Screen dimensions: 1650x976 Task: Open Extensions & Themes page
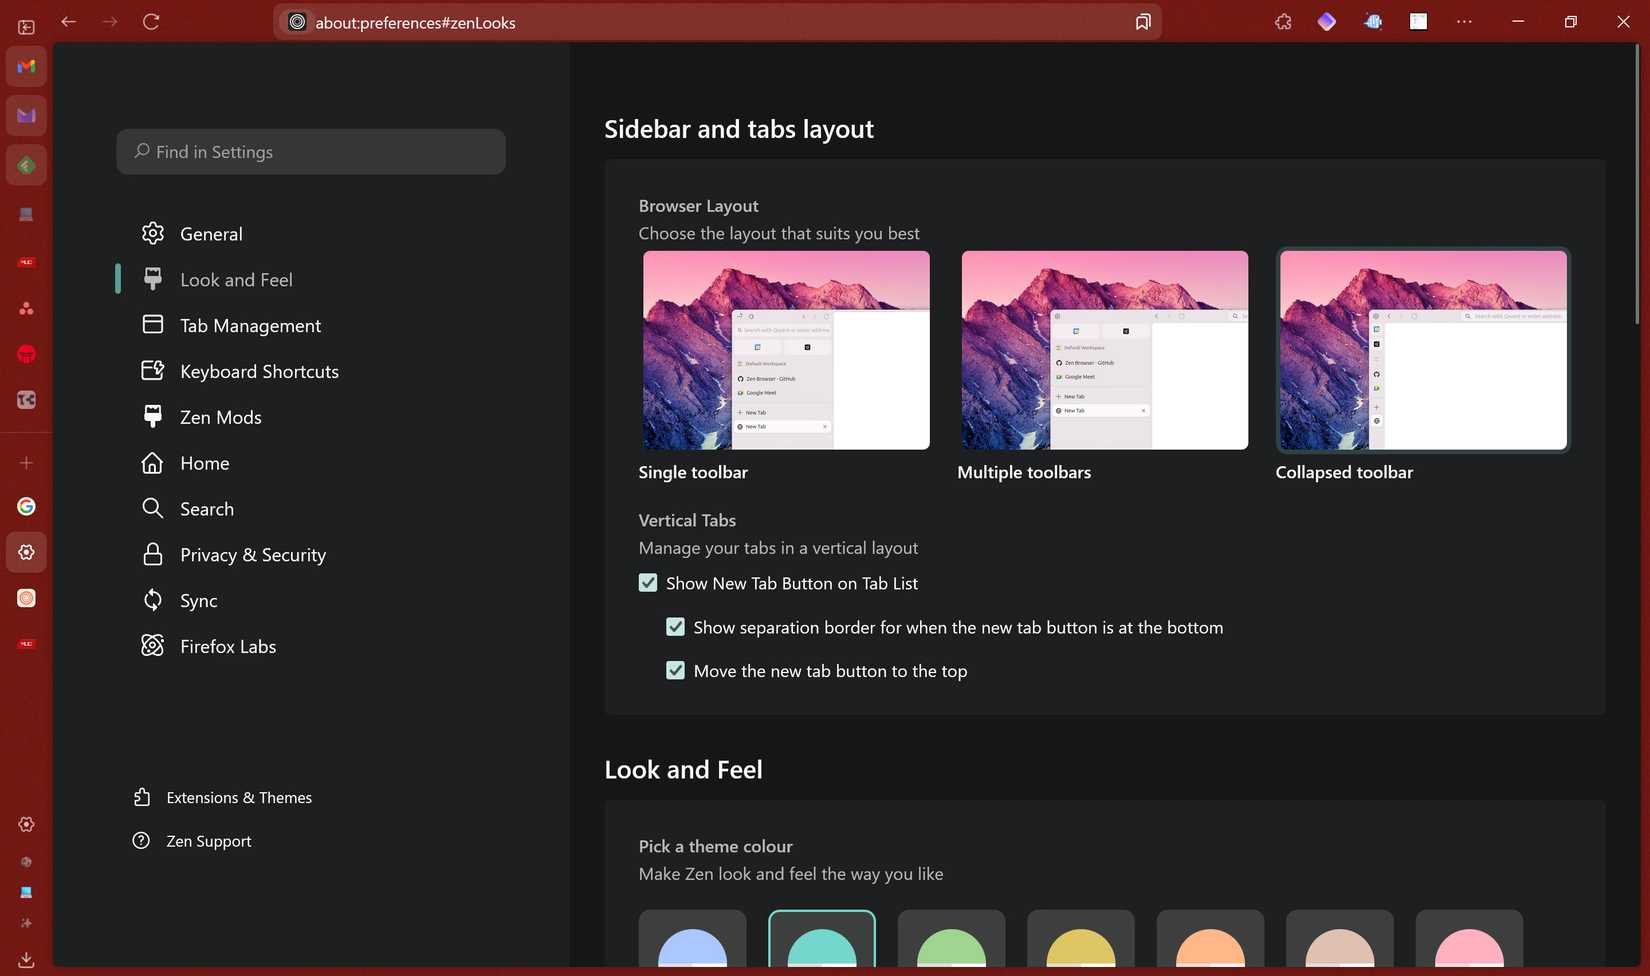(x=239, y=797)
